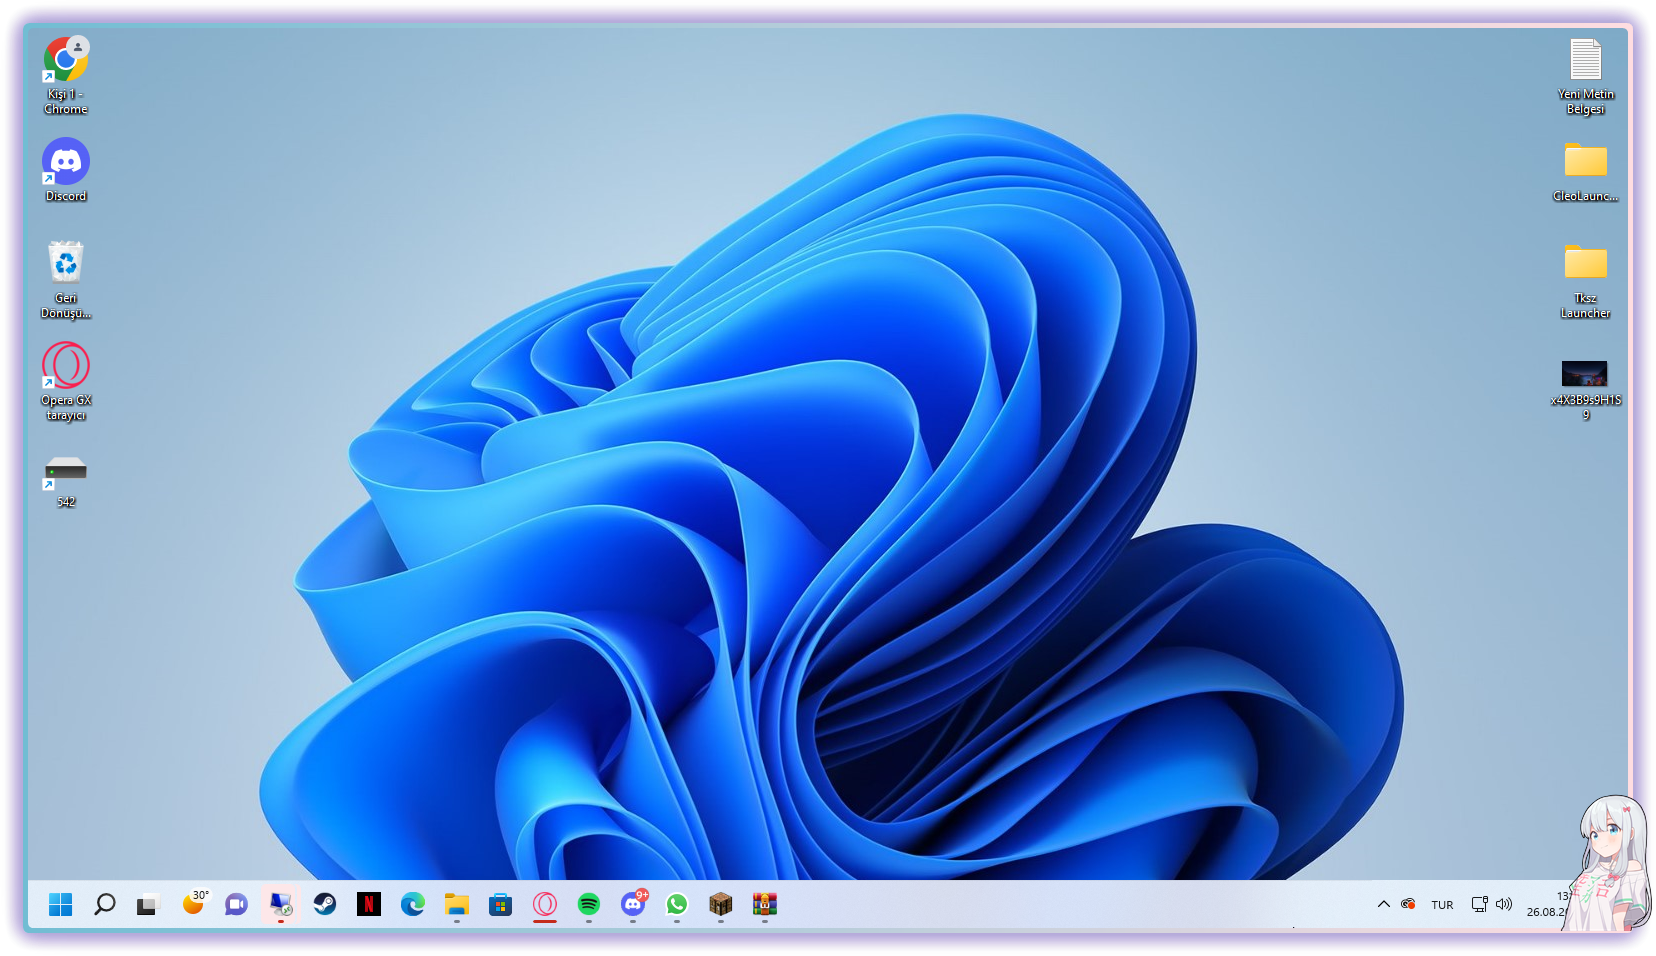Open Microsoft Edge from the taskbar
The image size is (1656, 956).
tap(413, 905)
